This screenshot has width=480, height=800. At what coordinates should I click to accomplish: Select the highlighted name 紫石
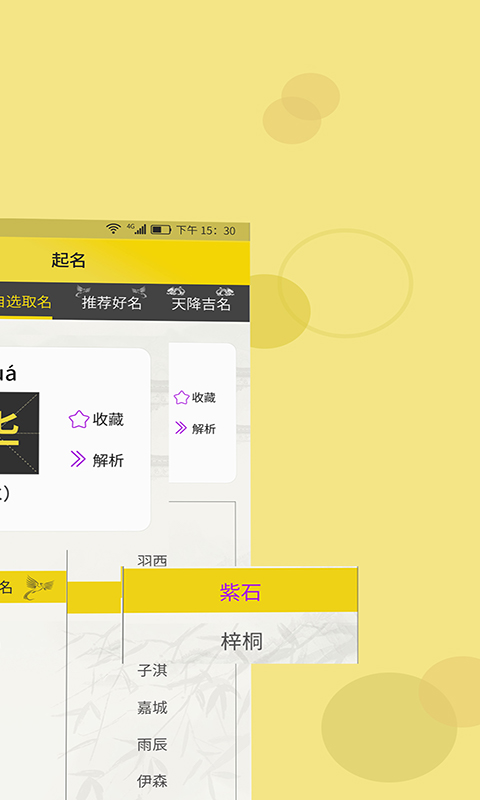point(240,592)
